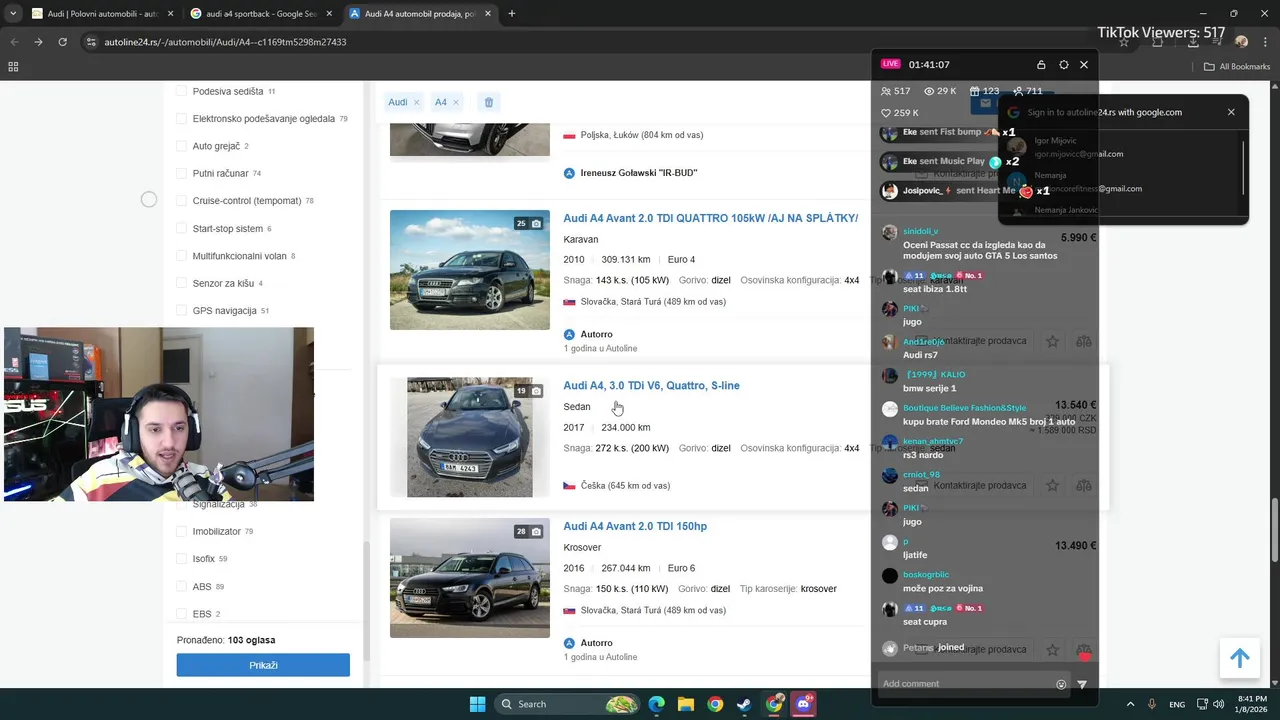
Task: Click the eye views icon showing 29 K
Action: click(929, 91)
